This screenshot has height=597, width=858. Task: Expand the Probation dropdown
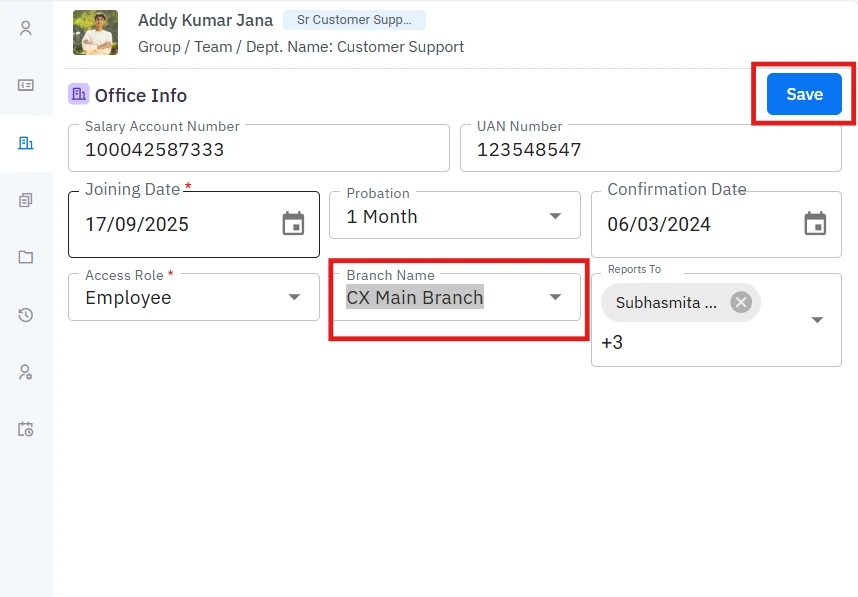coord(555,217)
